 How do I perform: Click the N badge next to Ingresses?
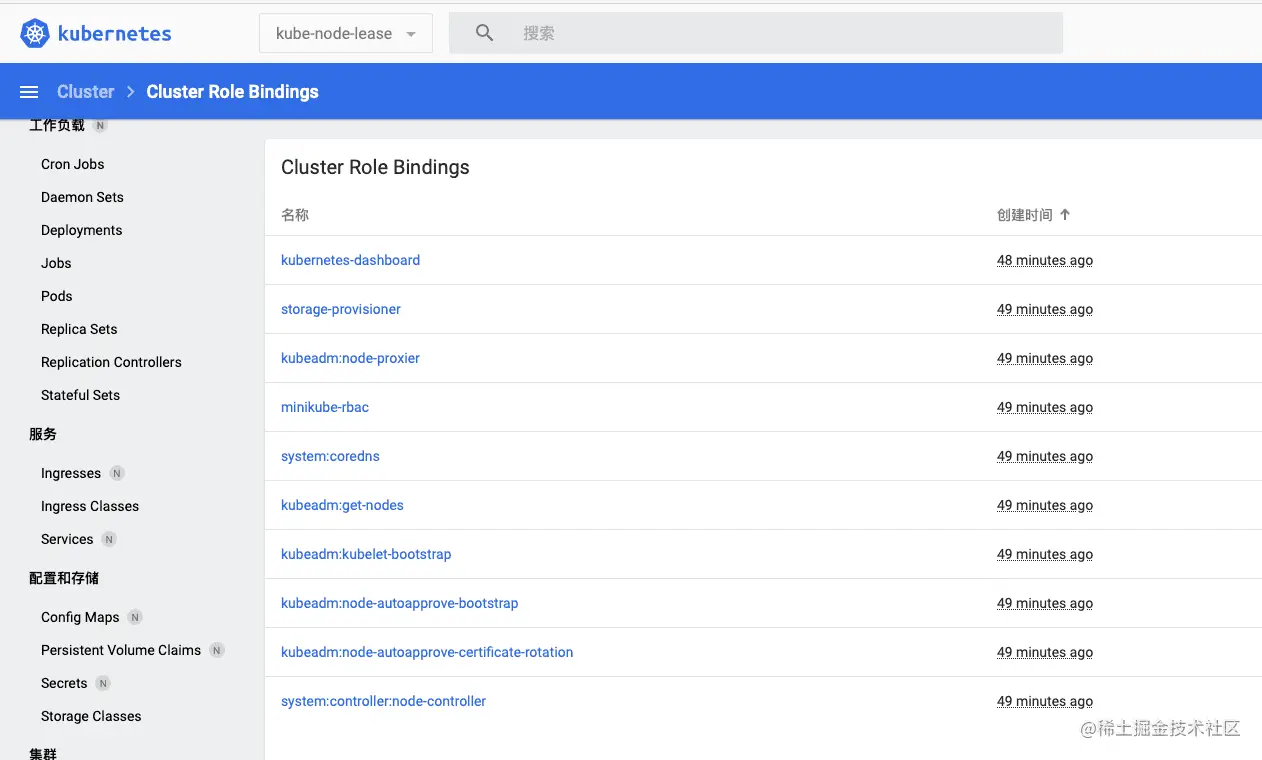117,473
